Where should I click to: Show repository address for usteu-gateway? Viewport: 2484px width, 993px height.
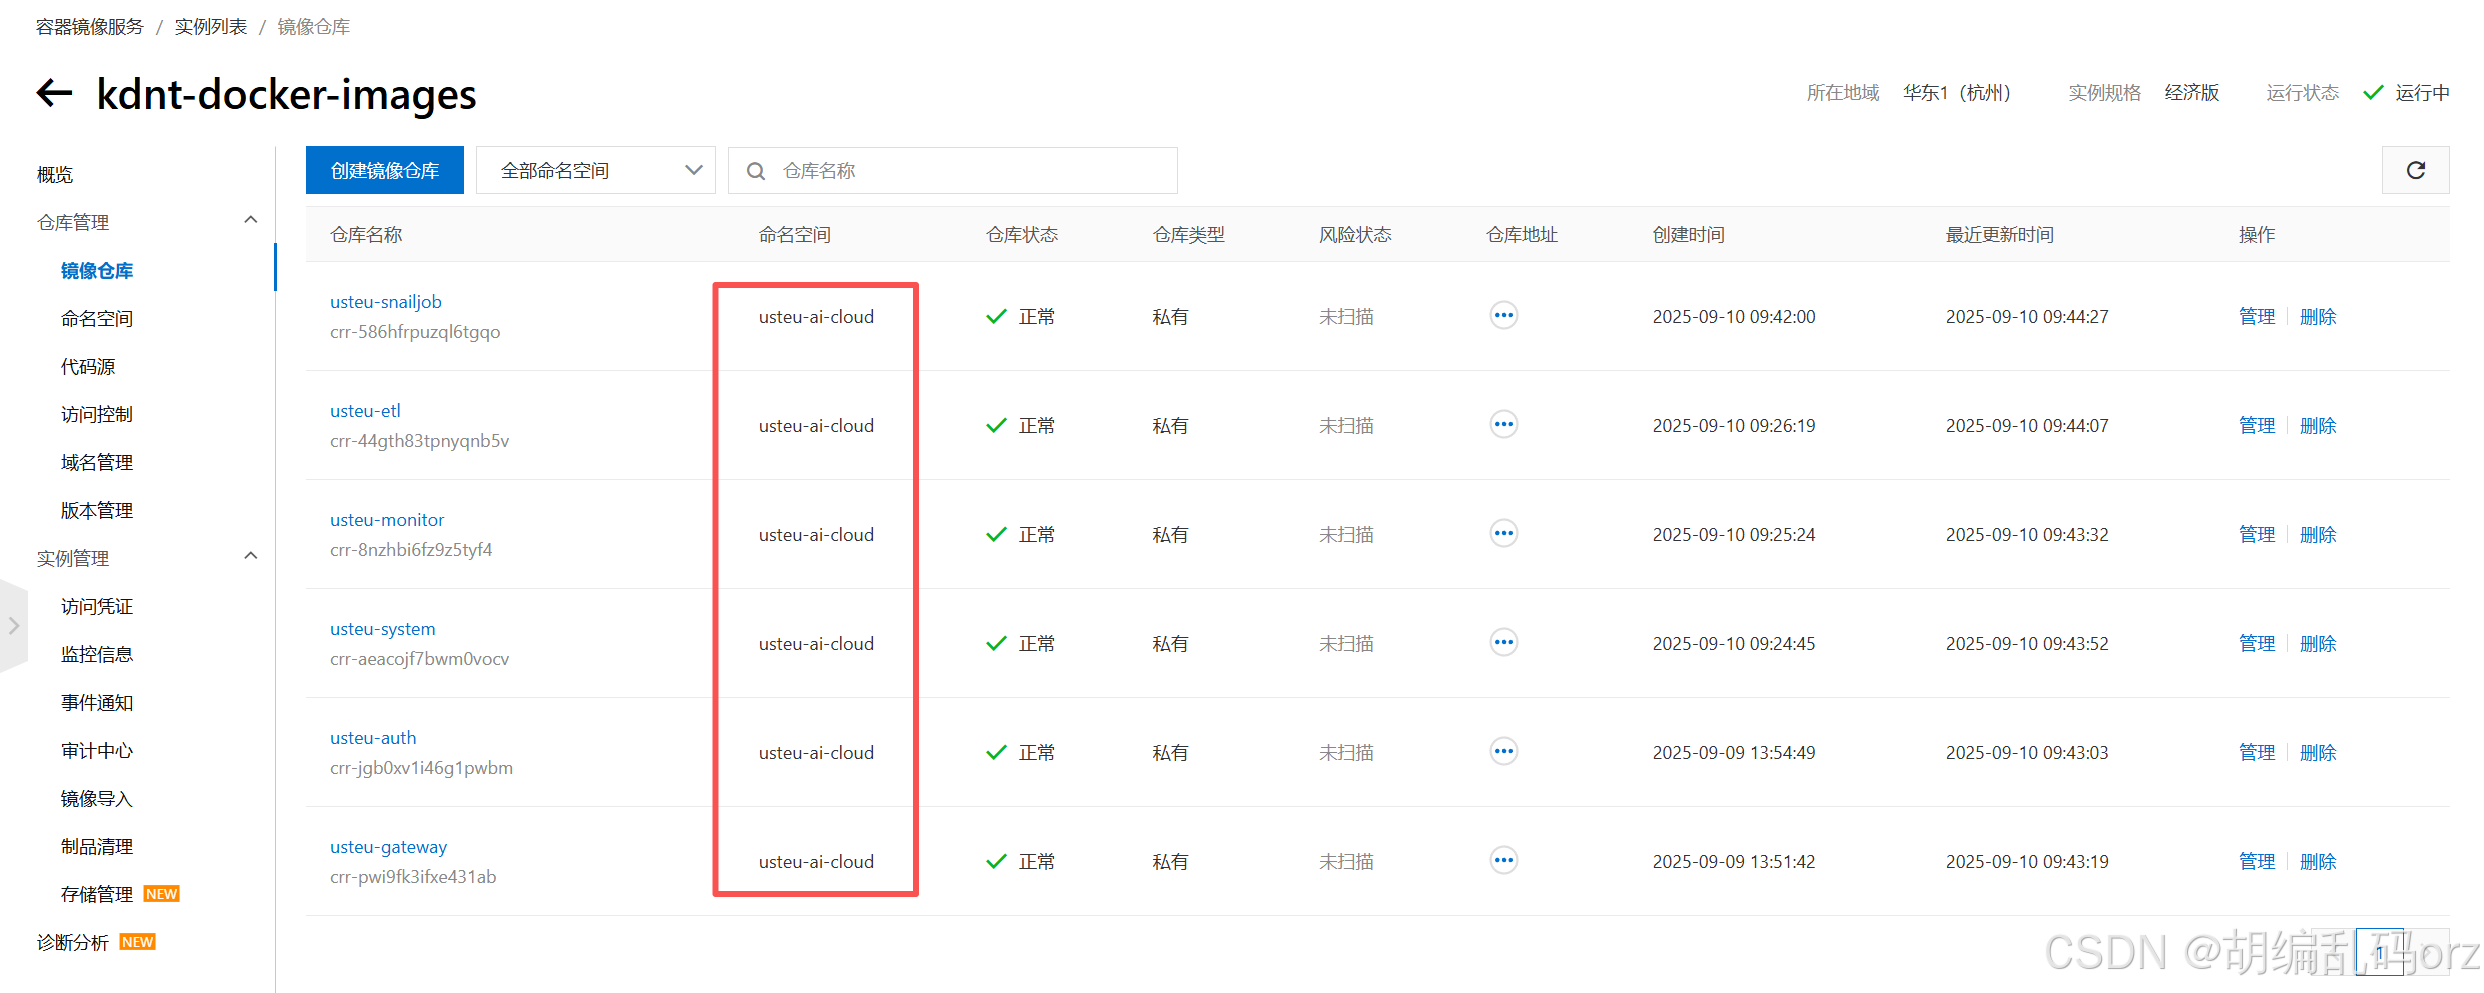(1503, 861)
